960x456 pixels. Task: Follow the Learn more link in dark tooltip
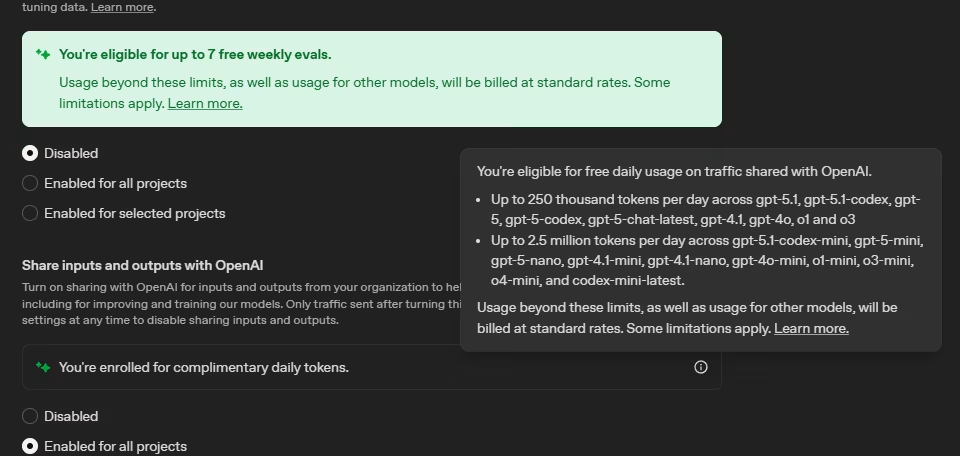tap(811, 328)
